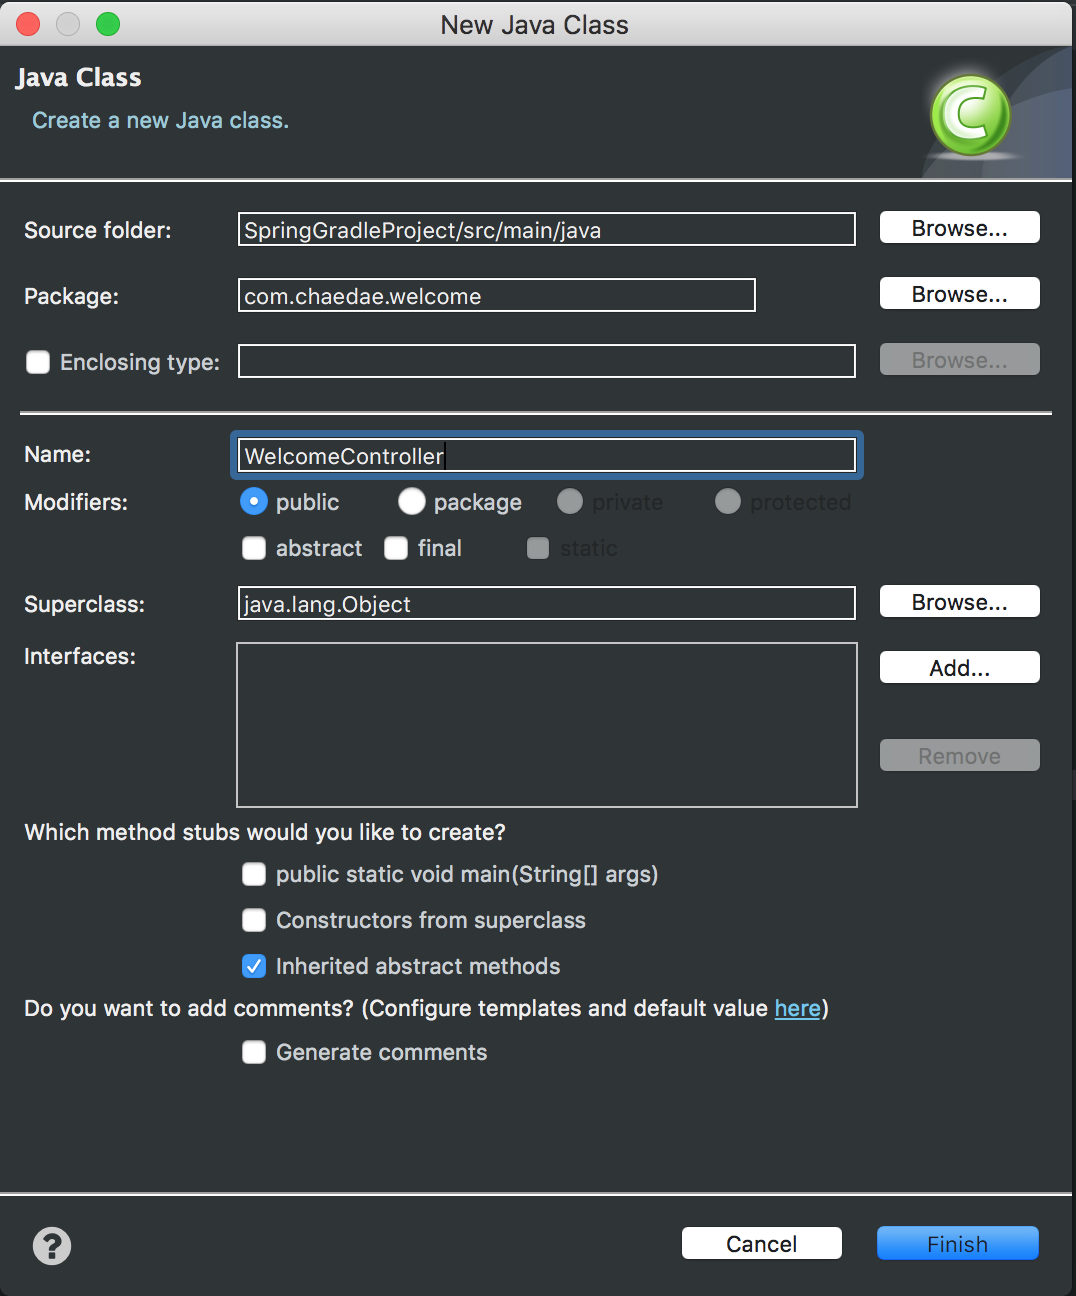Check the final modifier
Screen dimensions: 1076x1296
[x=396, y=548]
